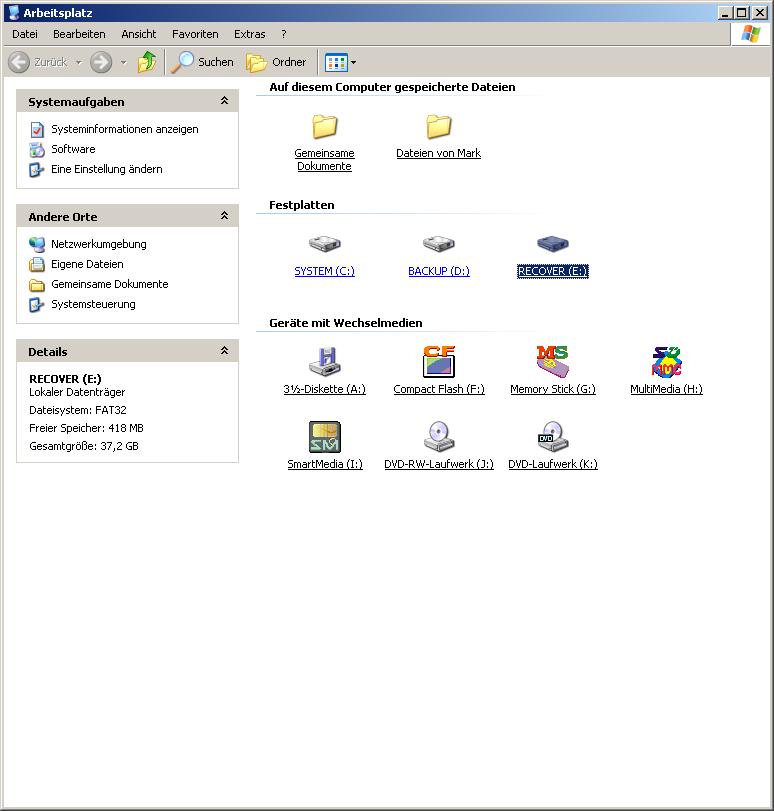The height and width of the screenshot is (811, 774).
Task: Minimize the Arbeitsplatz window
Action: [x=725, y=13]
